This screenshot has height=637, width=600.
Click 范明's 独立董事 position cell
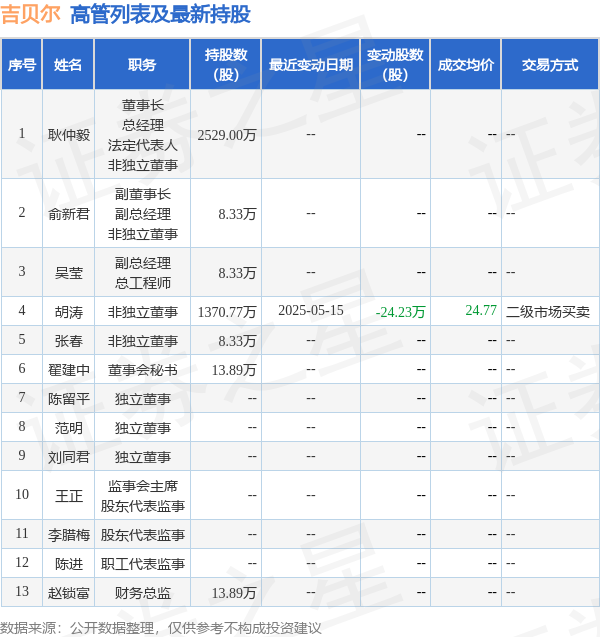[143, 428]
